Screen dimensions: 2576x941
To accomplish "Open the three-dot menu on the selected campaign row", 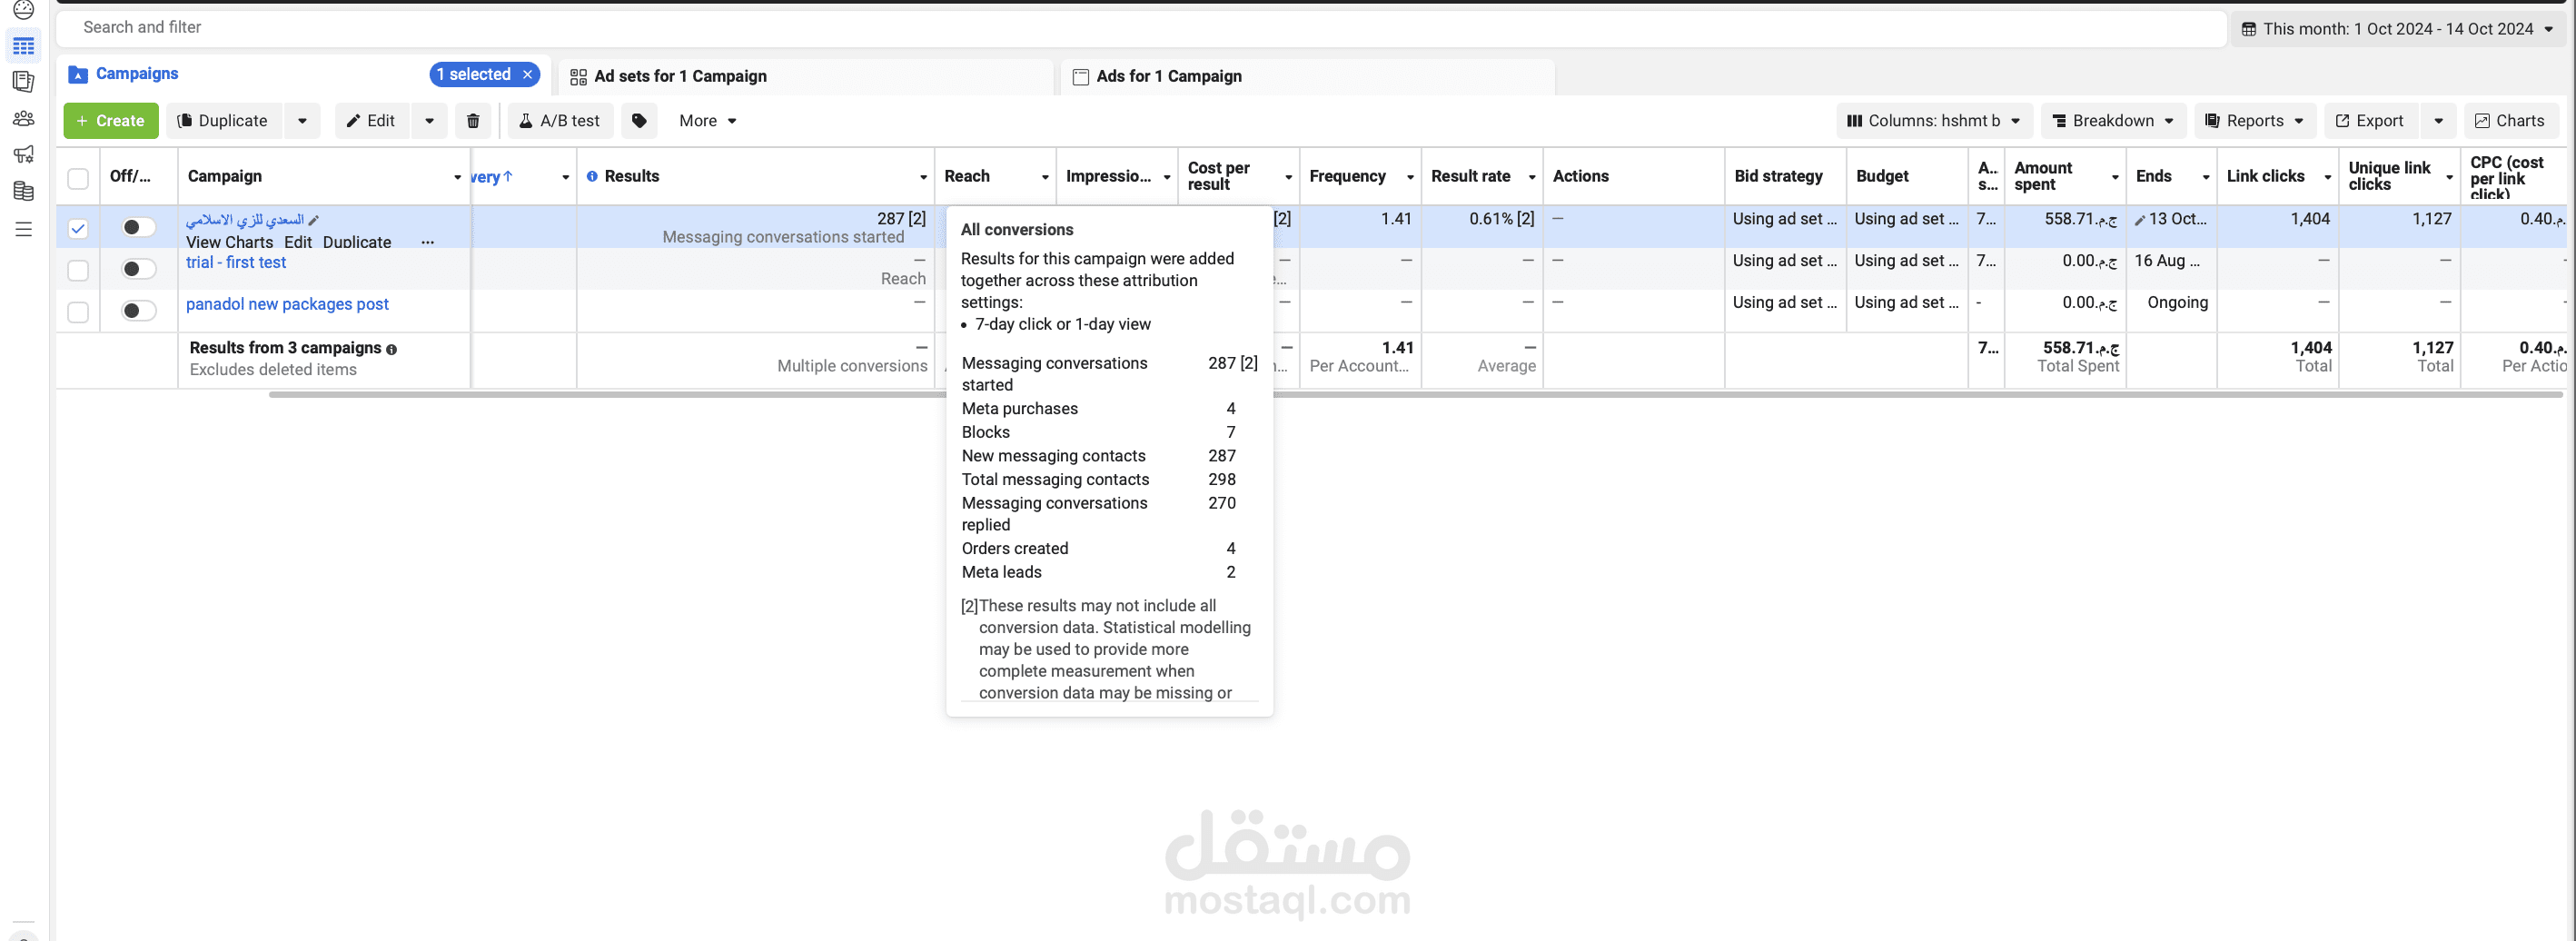I will point(428,242).
